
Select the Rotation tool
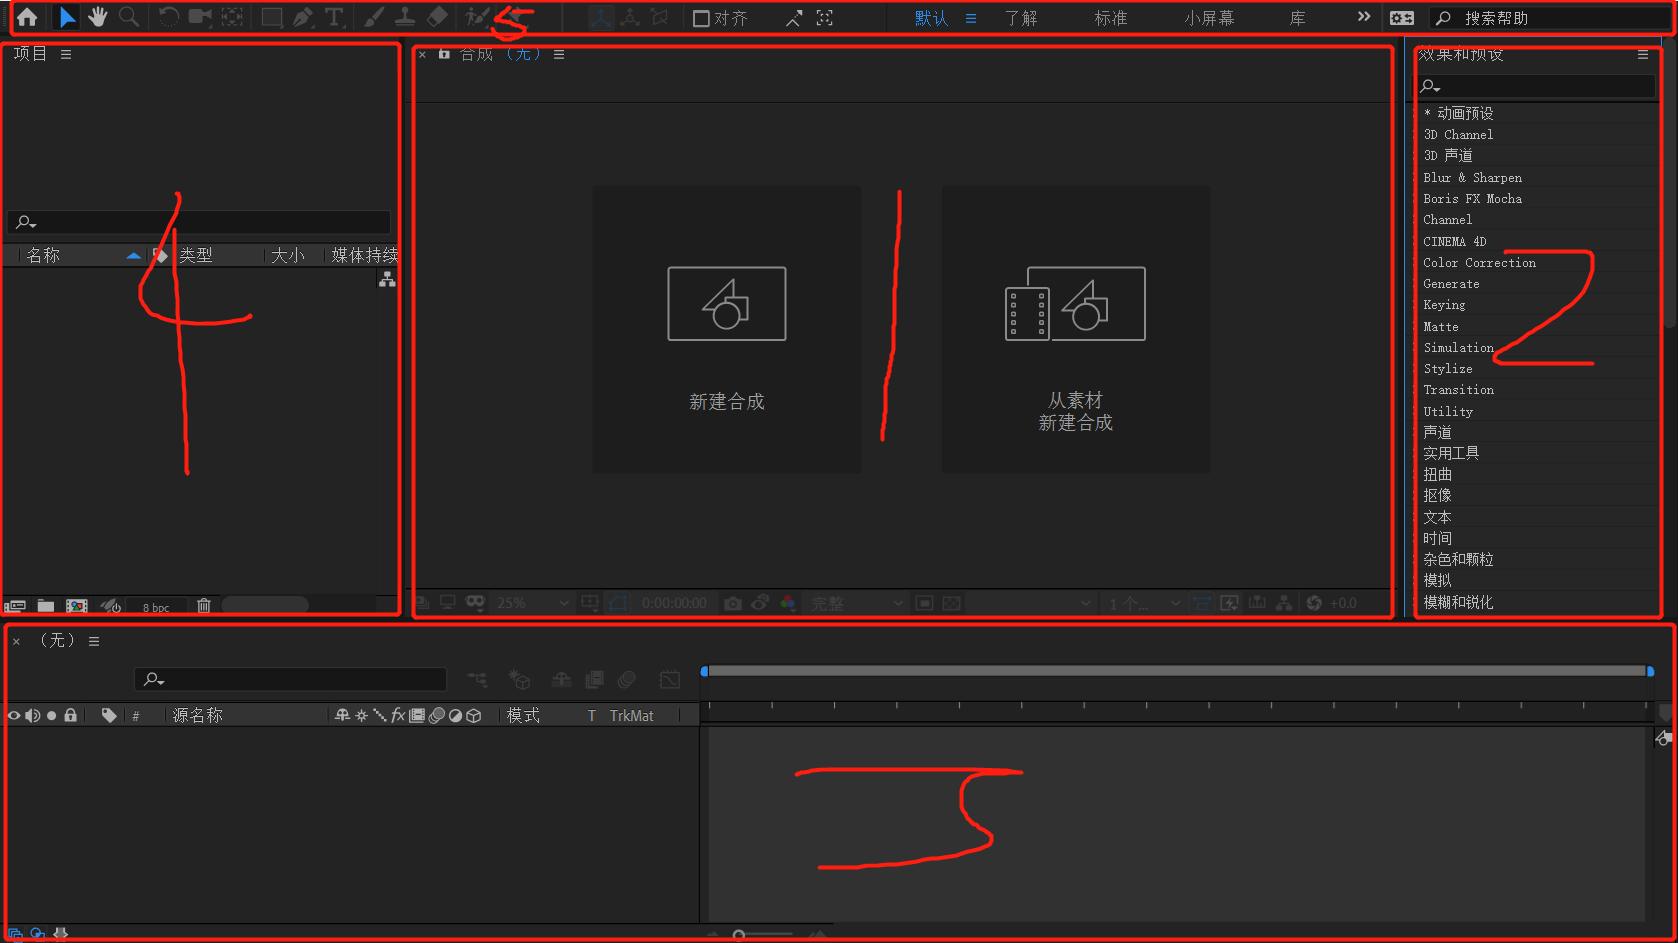coord(169,17)
